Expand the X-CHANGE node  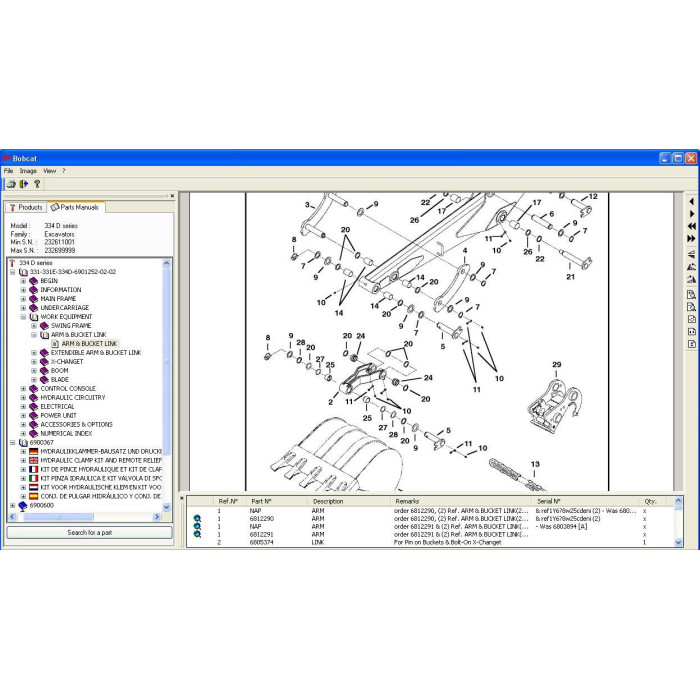point(34,362)
